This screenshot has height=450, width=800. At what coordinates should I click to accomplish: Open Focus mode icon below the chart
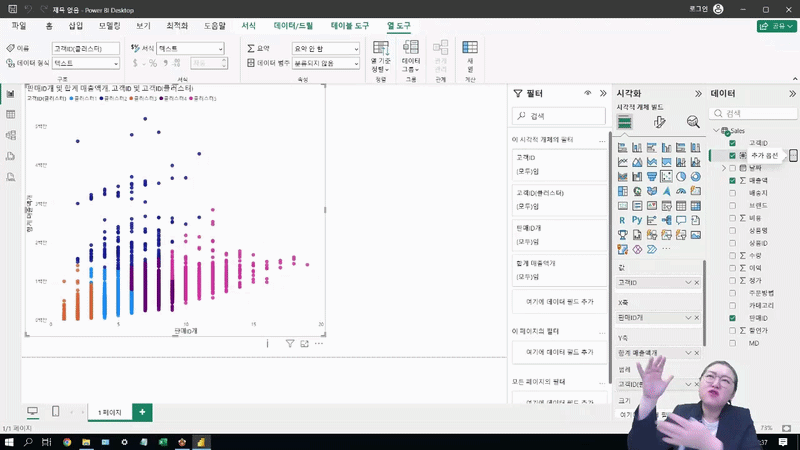tap(304, 343)
